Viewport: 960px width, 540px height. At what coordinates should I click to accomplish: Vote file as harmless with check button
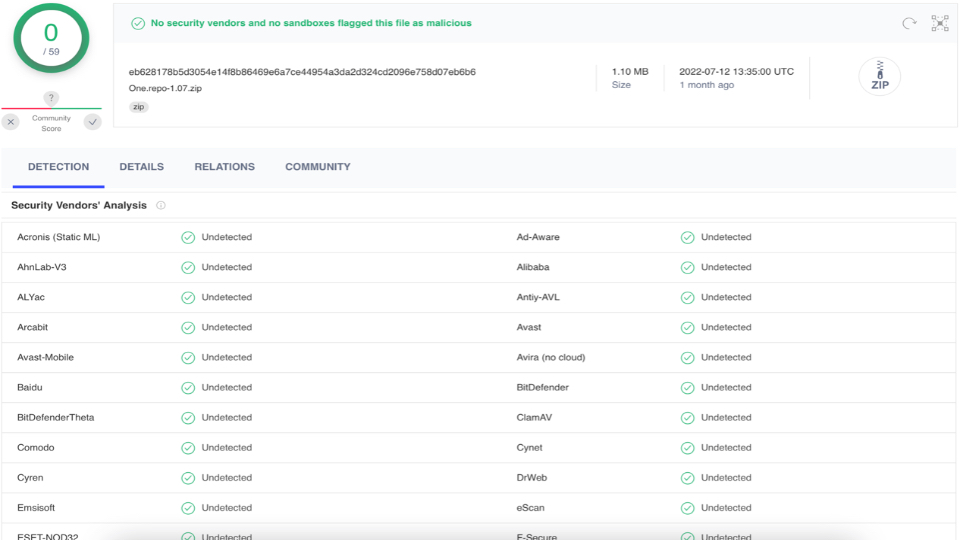(92, 122)
